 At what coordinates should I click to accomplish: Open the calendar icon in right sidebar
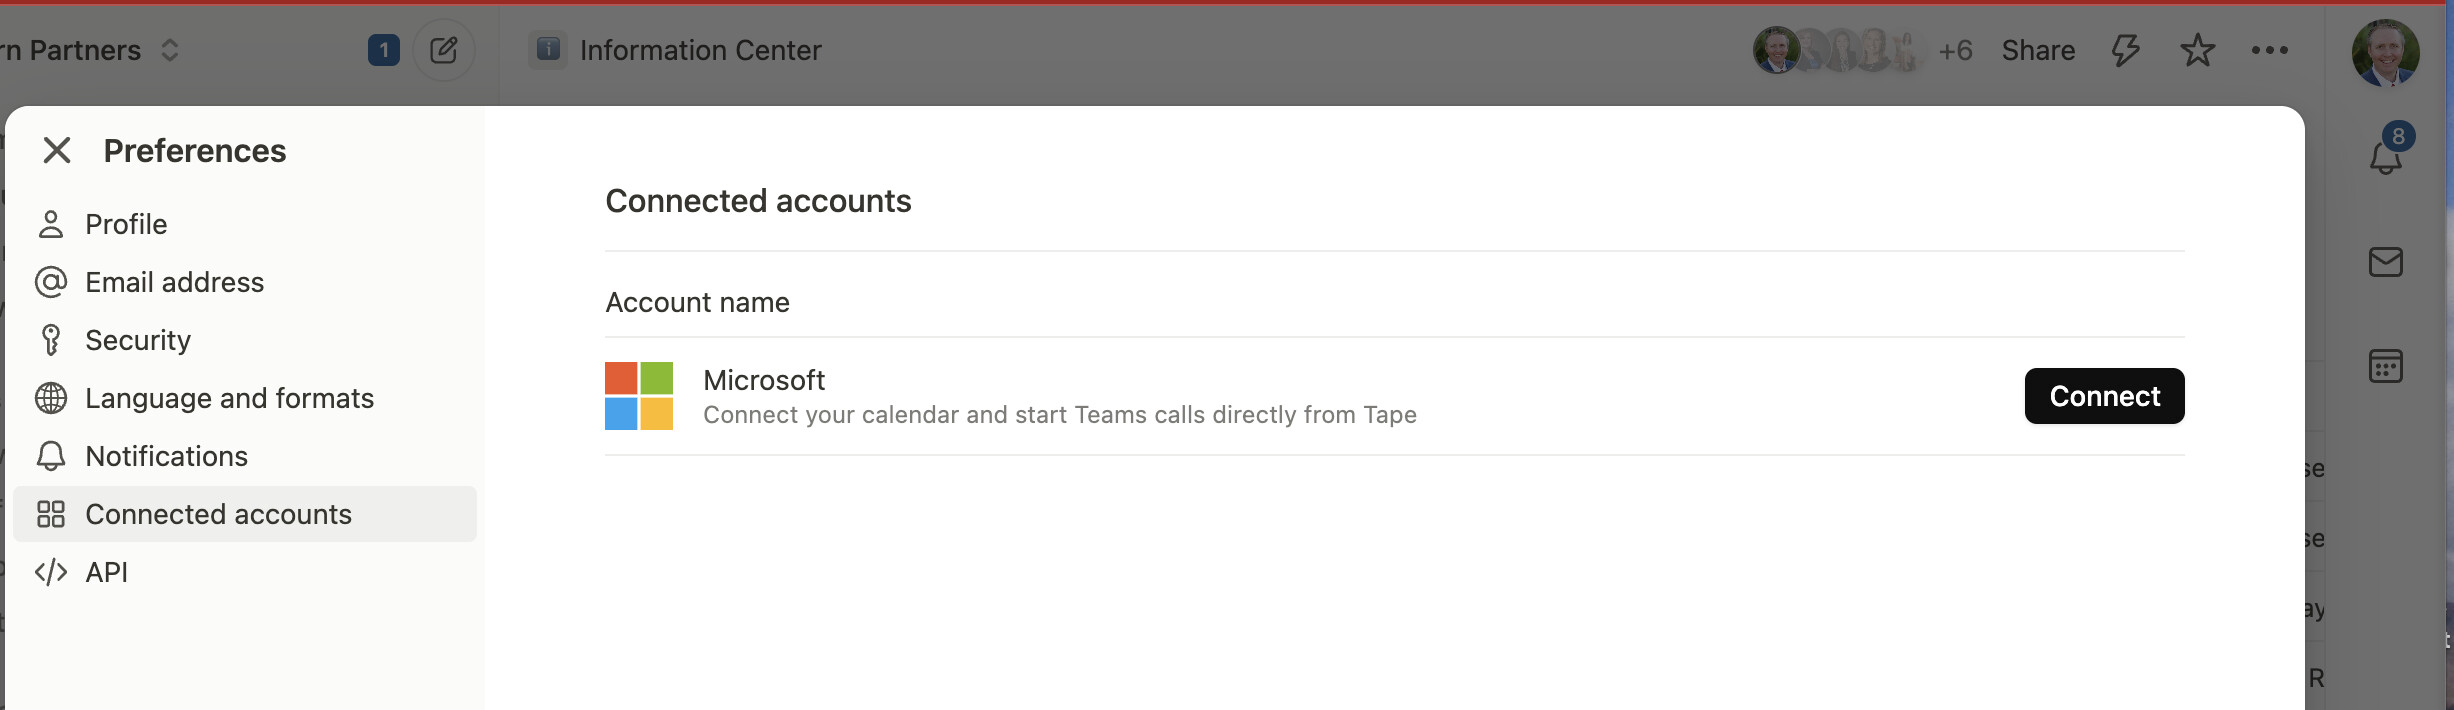tap(2386, 366)
